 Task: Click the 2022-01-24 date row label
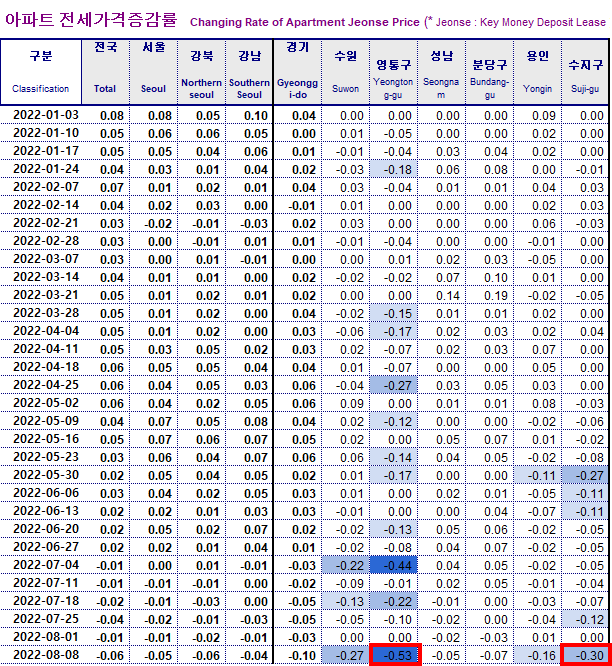pos(46,169)
